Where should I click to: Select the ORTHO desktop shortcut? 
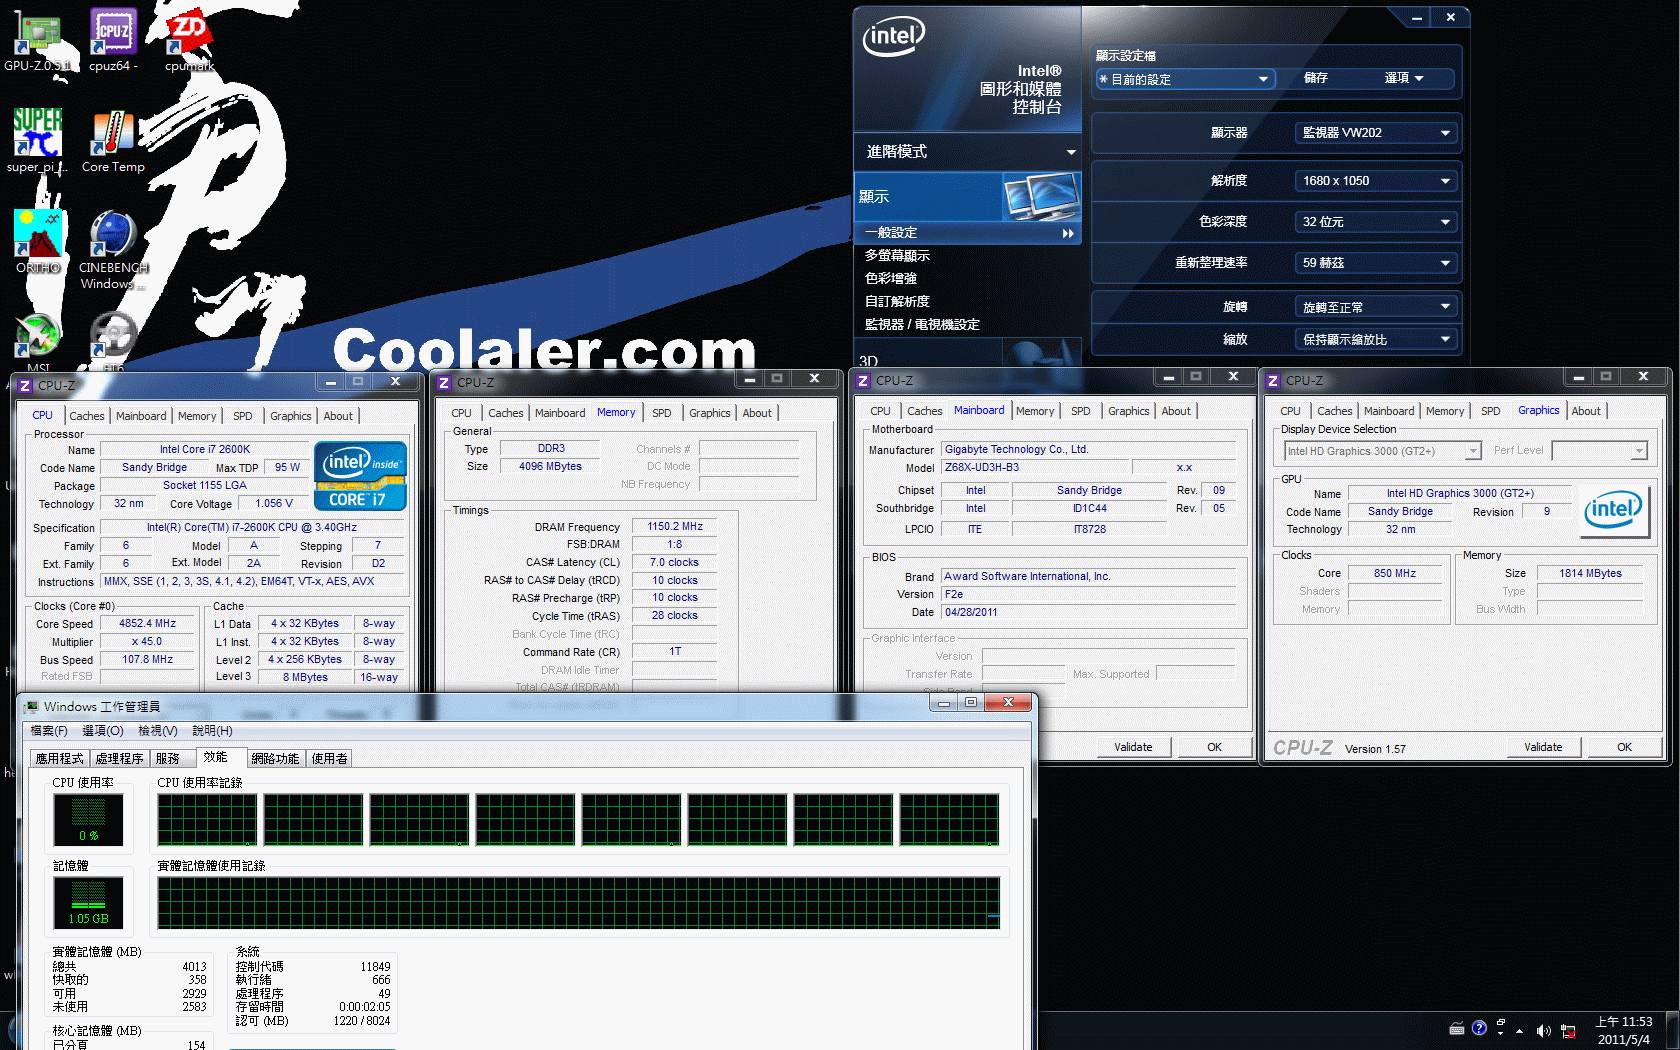pyautogui.click(x=38, y=242)
